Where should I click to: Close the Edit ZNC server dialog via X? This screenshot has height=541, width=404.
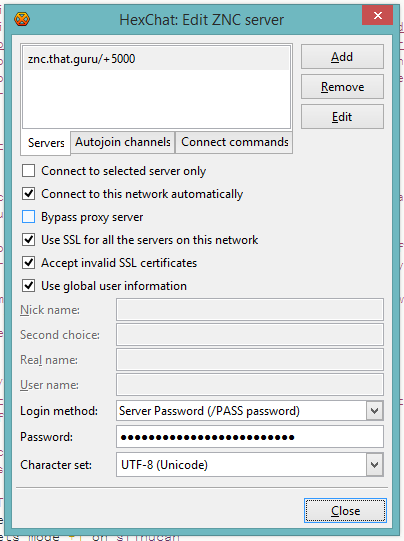tap(377, 15)
